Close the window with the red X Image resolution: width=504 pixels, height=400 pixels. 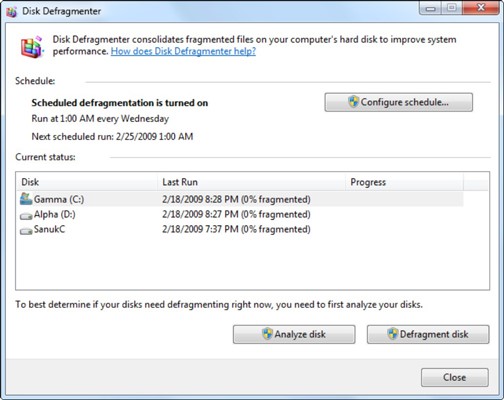[x=481, y=8]
